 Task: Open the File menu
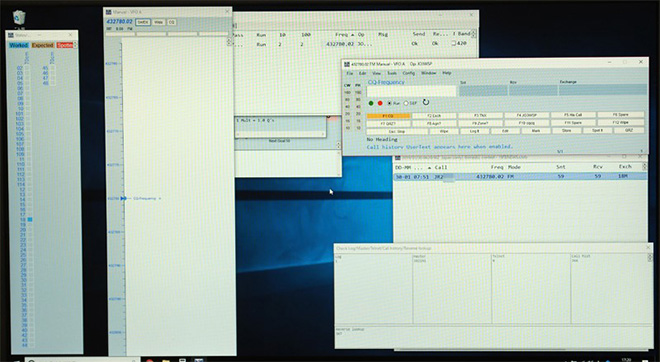tap(350, 73)
